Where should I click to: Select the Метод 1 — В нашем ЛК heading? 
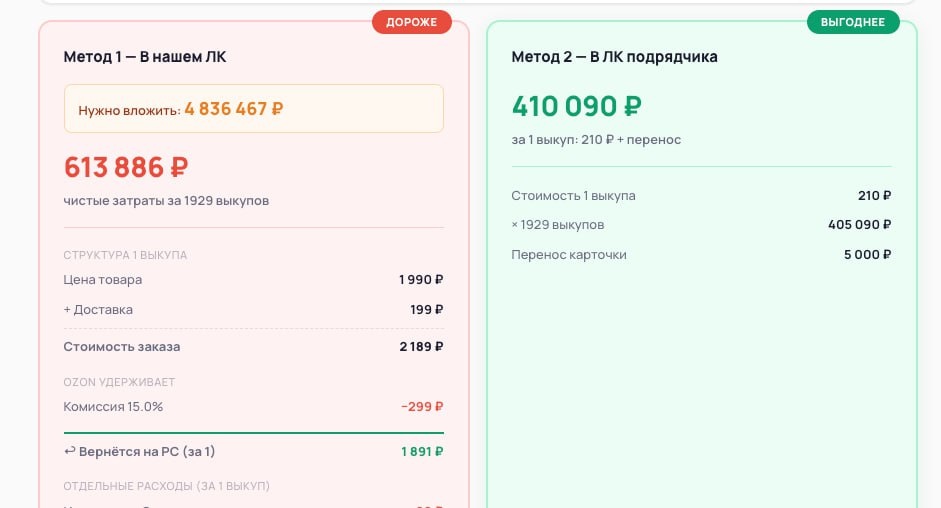(145, 57)
